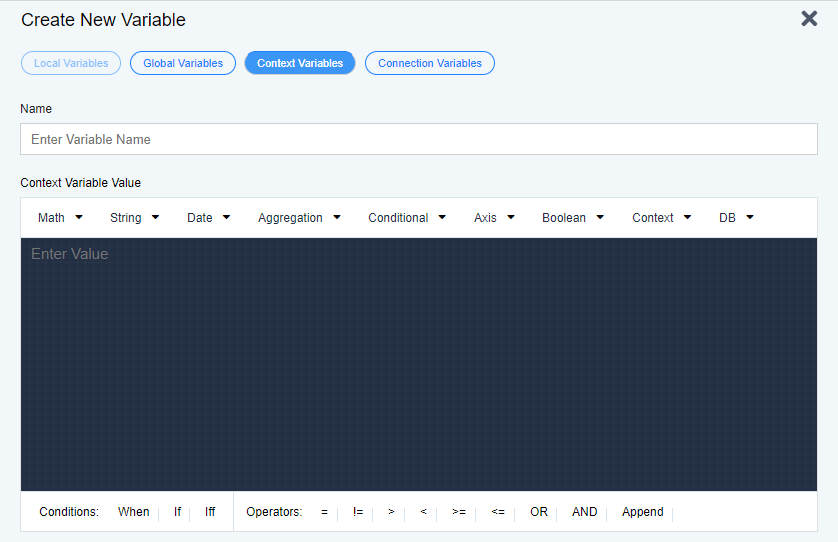Insert the Iff condition
The image size is (838, 542).
coord(210,512)
